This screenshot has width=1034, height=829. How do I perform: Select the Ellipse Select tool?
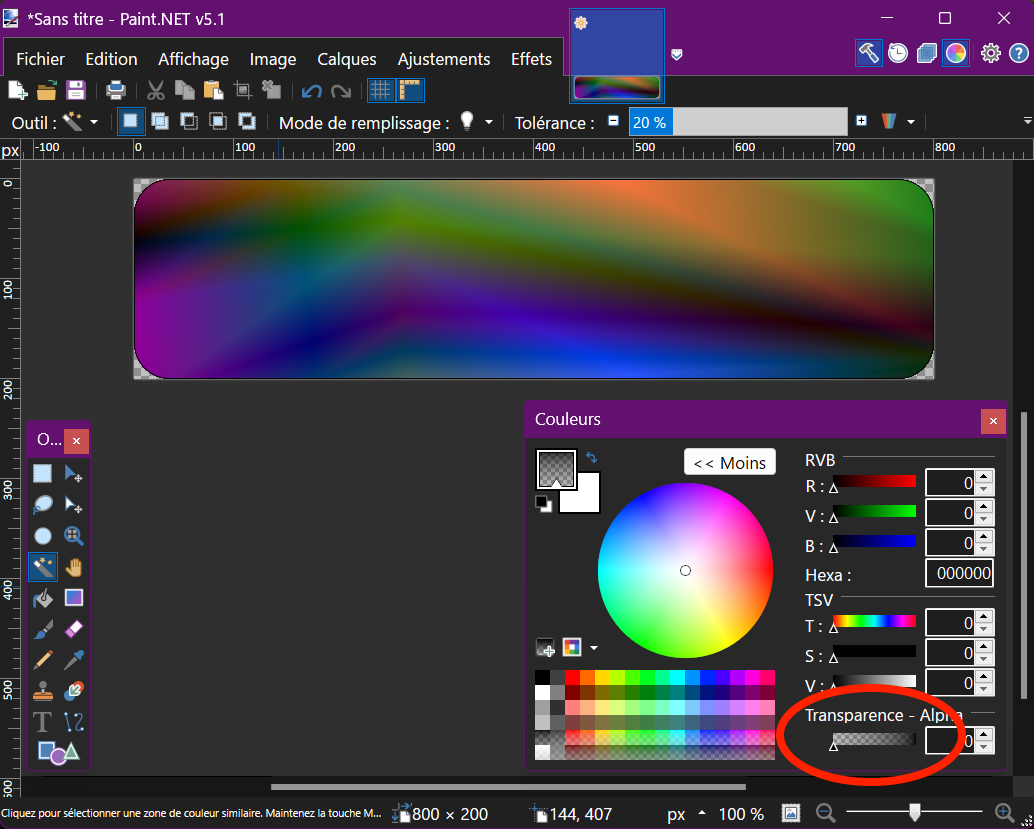pos(43,536)
